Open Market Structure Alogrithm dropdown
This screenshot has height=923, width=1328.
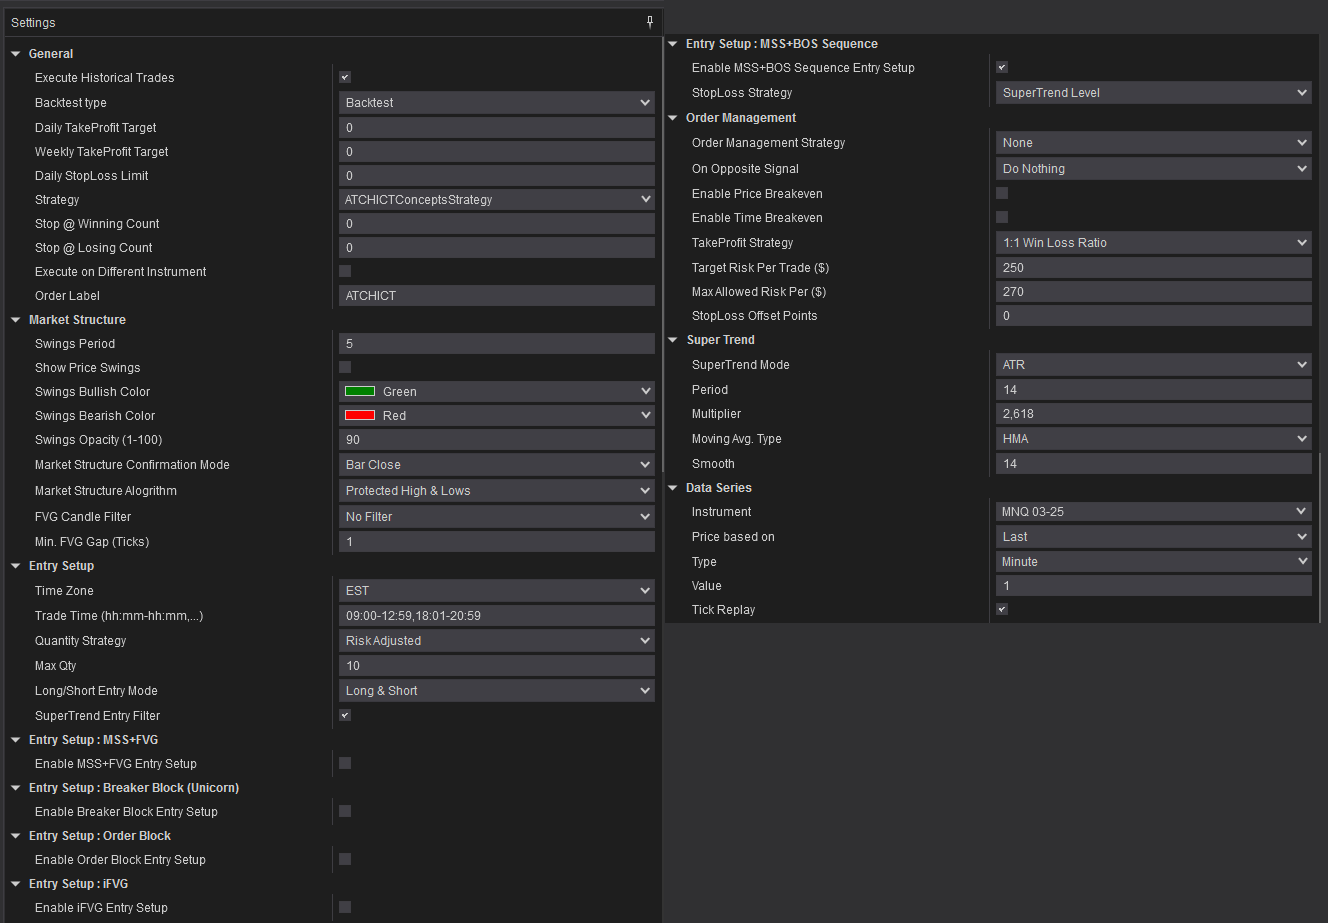pos(497,491)
